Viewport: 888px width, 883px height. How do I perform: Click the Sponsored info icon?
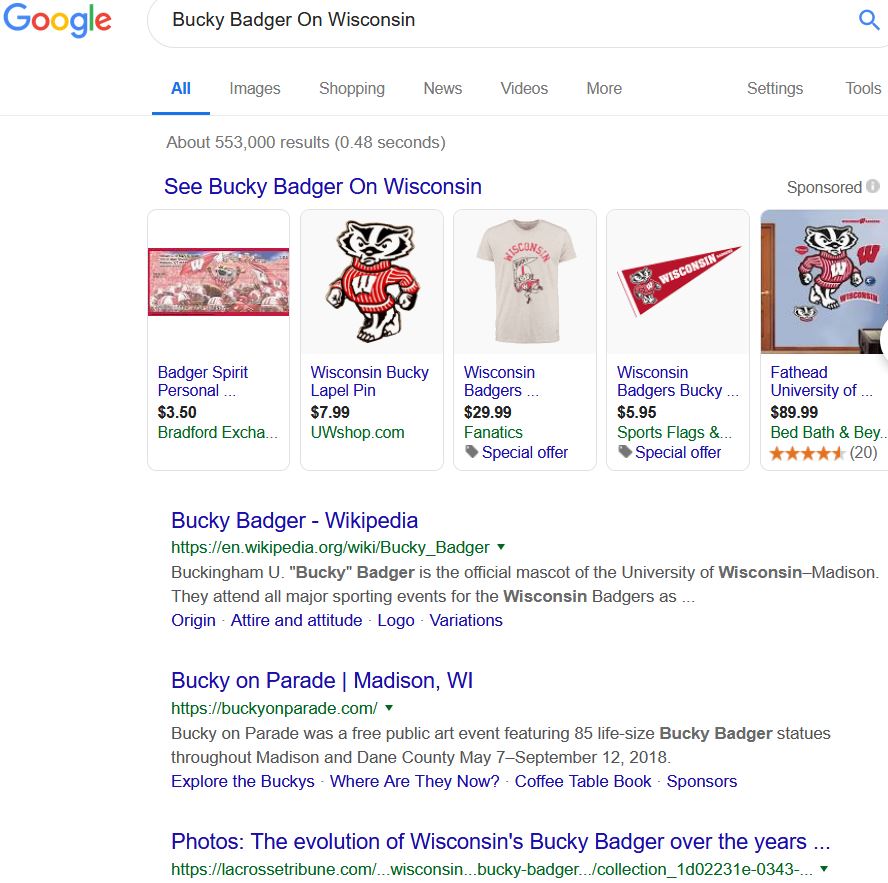coord(873,186)
